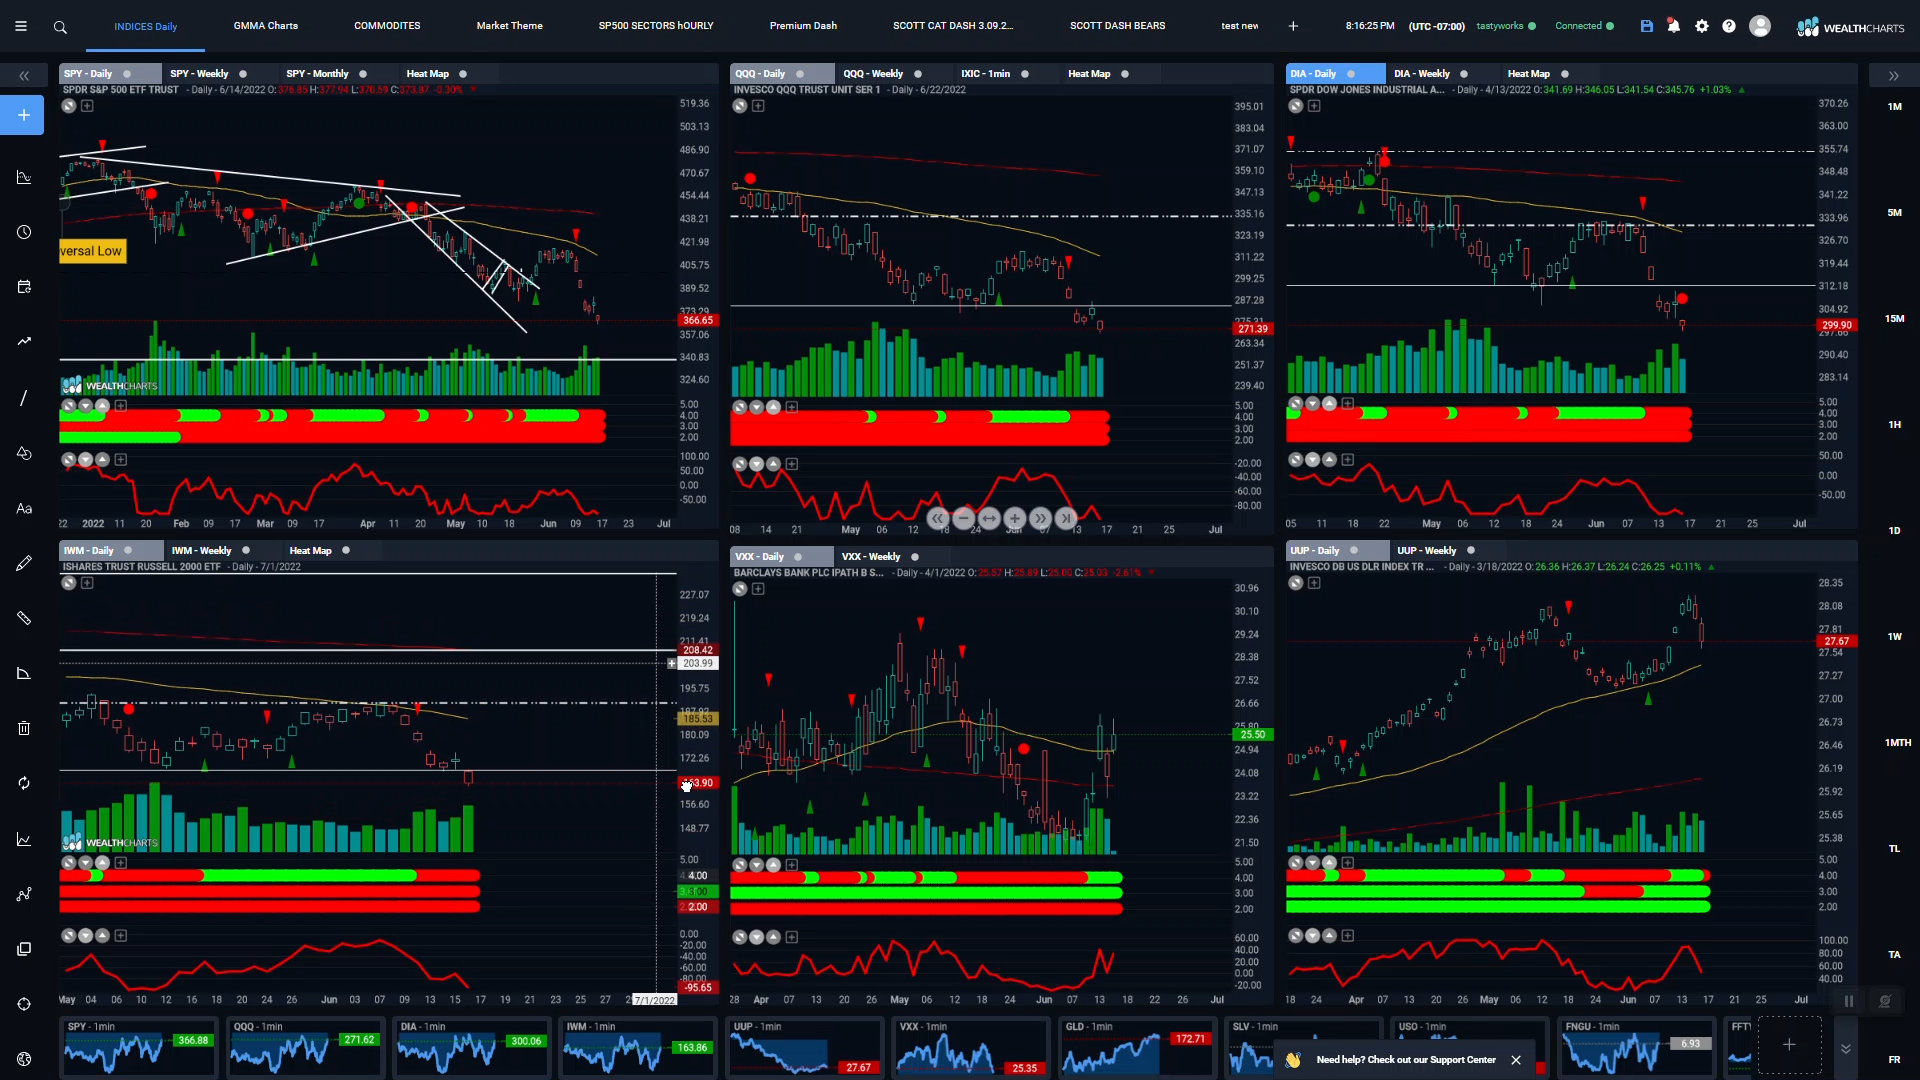
Task: Add a new workspace tab plus
Action: pos(1293,26)
